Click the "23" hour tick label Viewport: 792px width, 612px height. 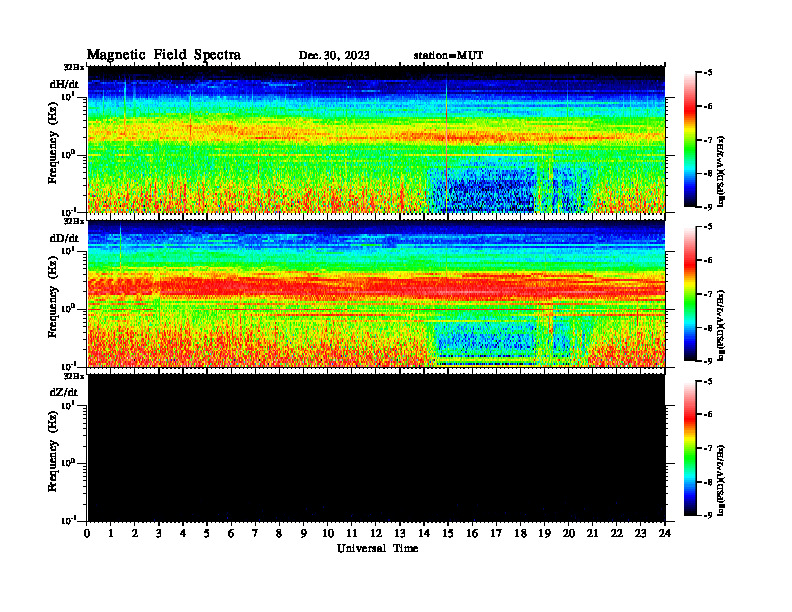[x=640, y=533]
